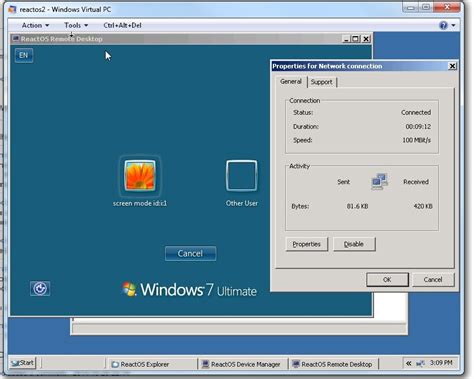Click the Windows logo beside Windows 7 Ultimate
Screen dimensions: 474x379
coord(129,289)
